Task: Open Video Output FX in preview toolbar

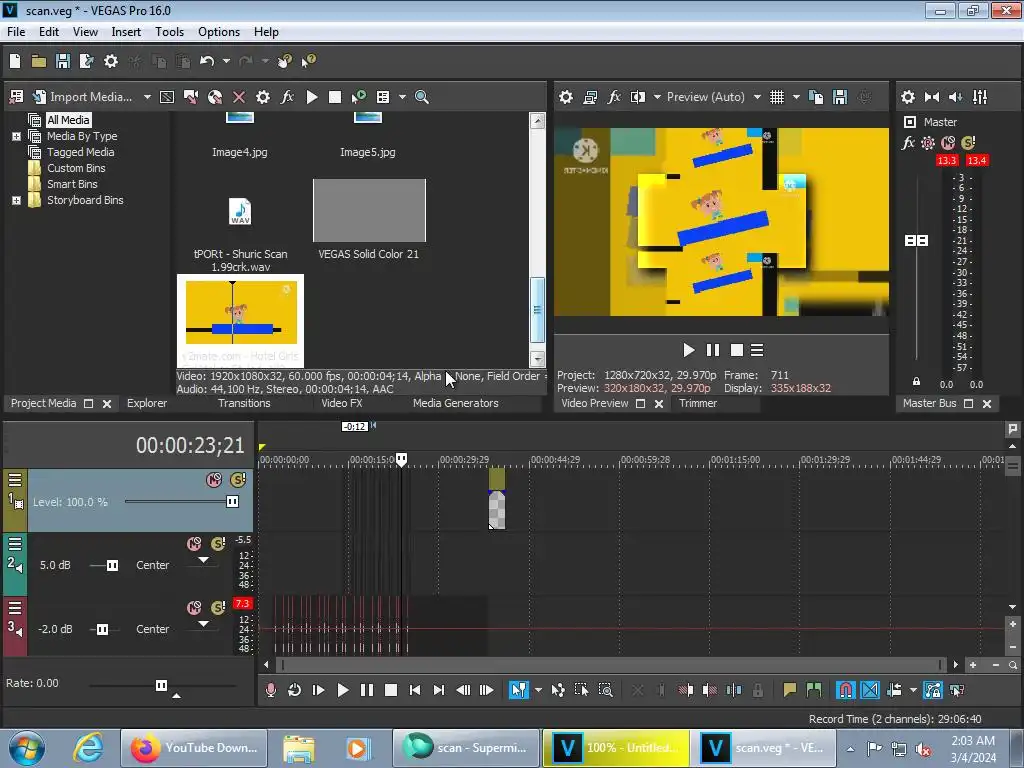Action: [x=614, y=97]
